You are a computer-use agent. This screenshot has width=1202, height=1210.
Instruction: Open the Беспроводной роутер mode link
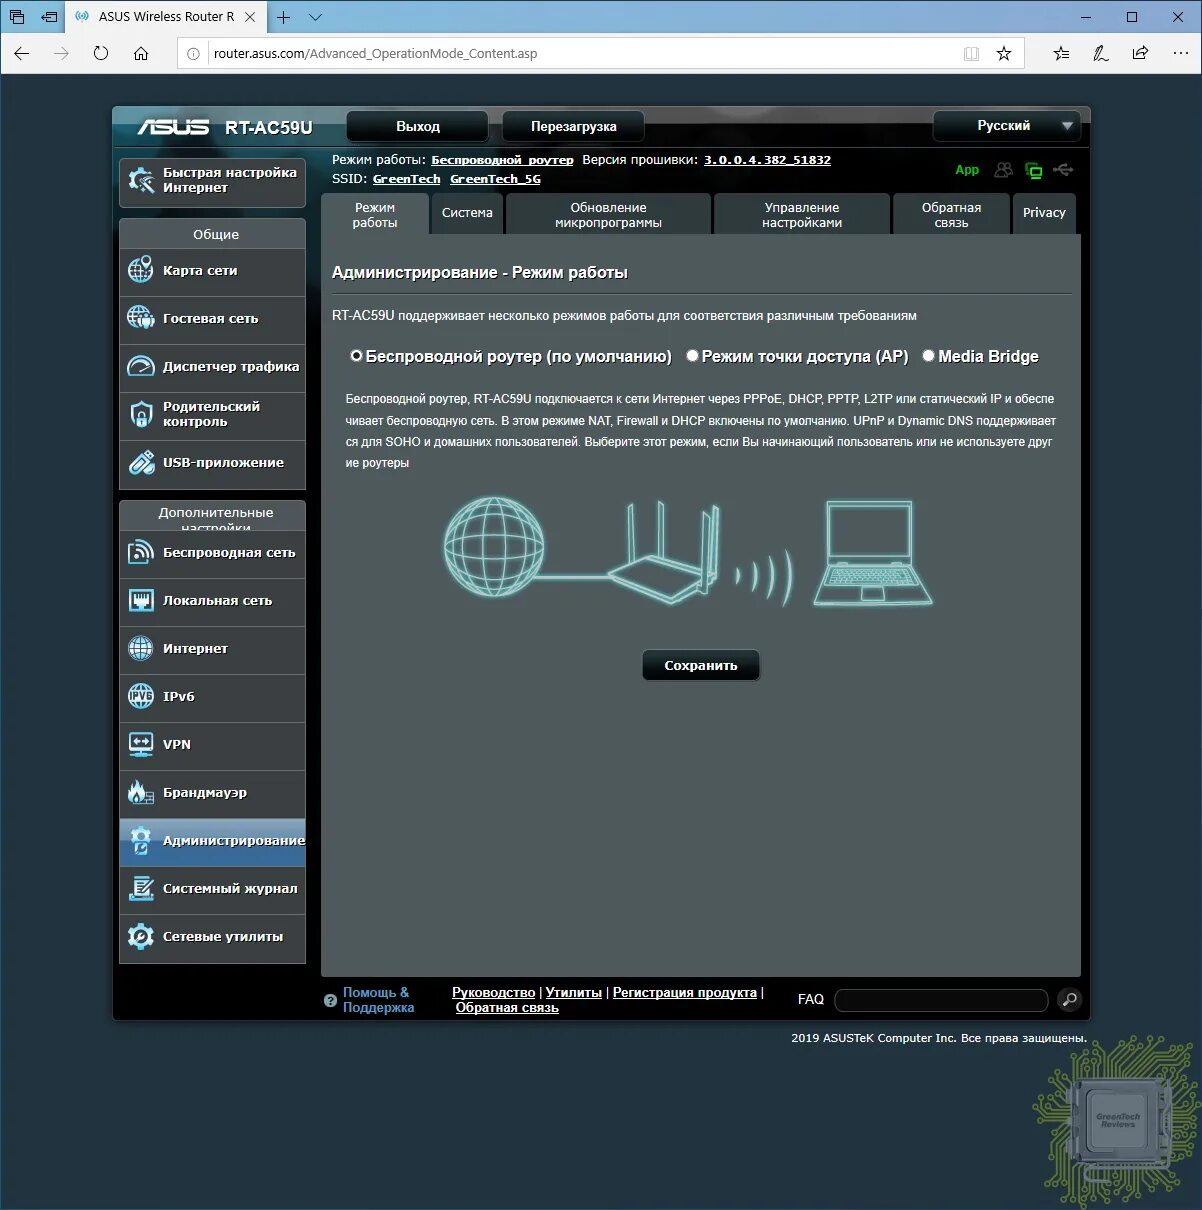tap(502, 160)
